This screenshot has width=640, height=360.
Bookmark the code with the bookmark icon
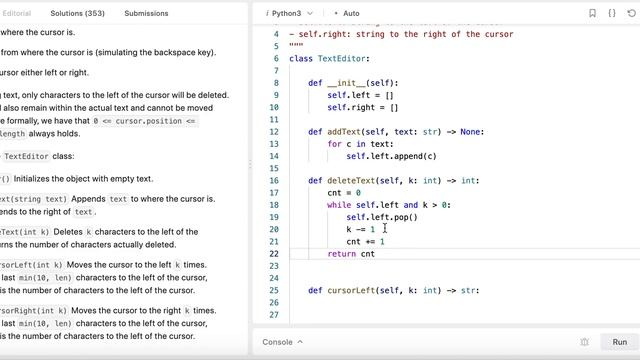click(593, 13)
